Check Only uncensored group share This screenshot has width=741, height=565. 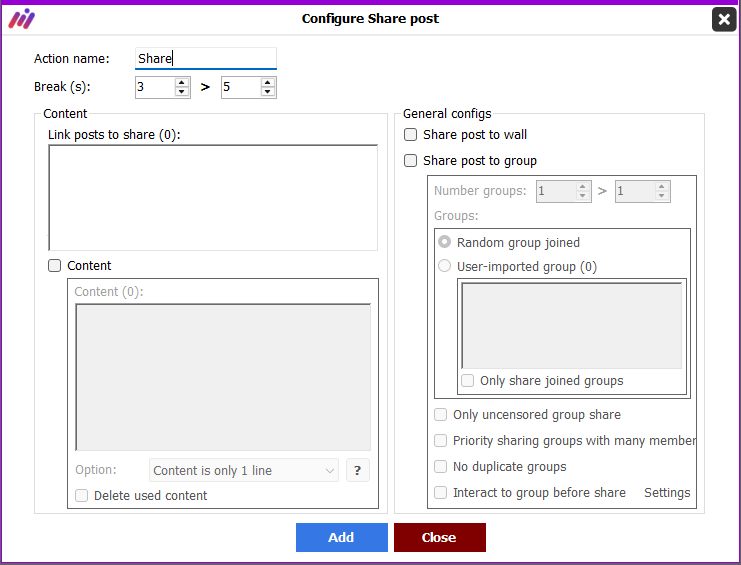[440, 414]
